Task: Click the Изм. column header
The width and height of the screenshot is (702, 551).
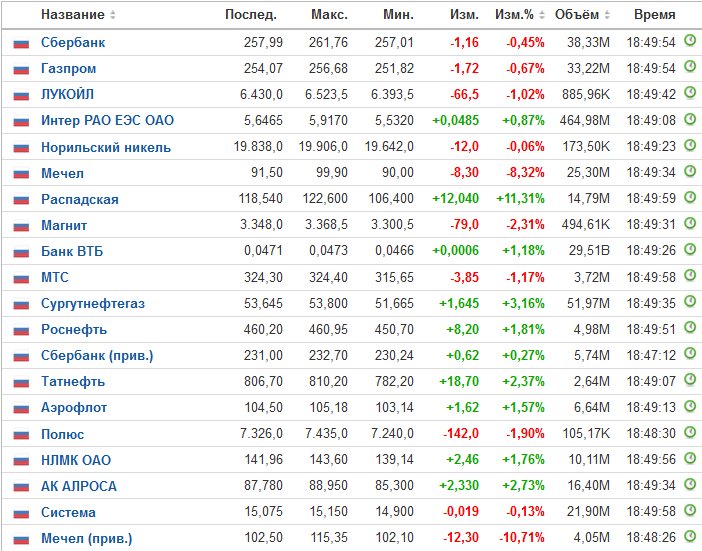Action: pos(464,15)
